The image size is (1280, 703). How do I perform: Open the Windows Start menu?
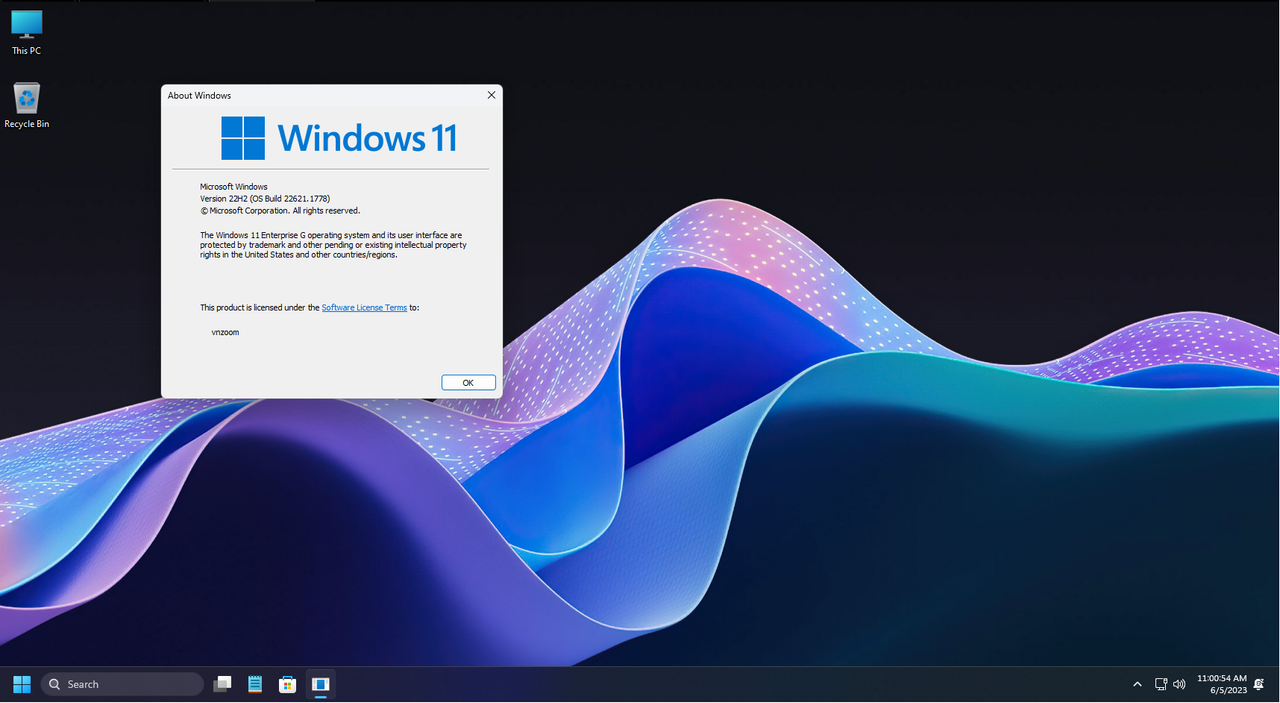21,684
